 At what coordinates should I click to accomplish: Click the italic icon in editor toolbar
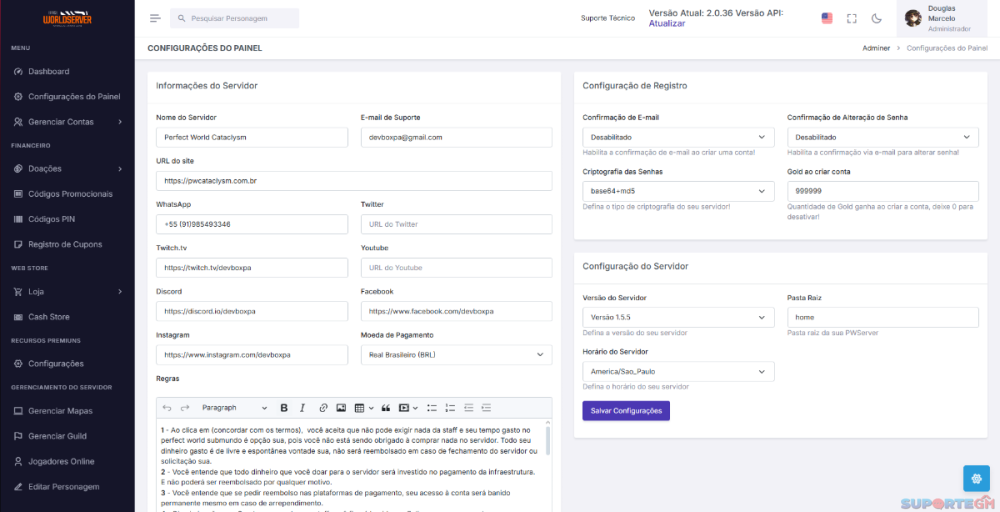[x=303, y=408]
